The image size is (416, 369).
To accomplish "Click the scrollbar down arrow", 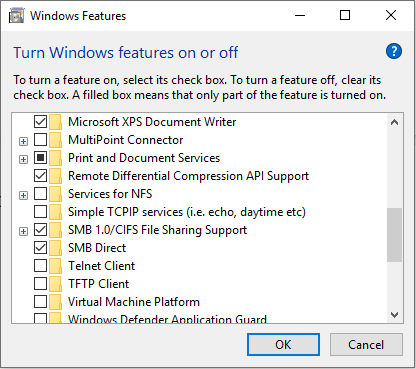I will pos(394,314).
